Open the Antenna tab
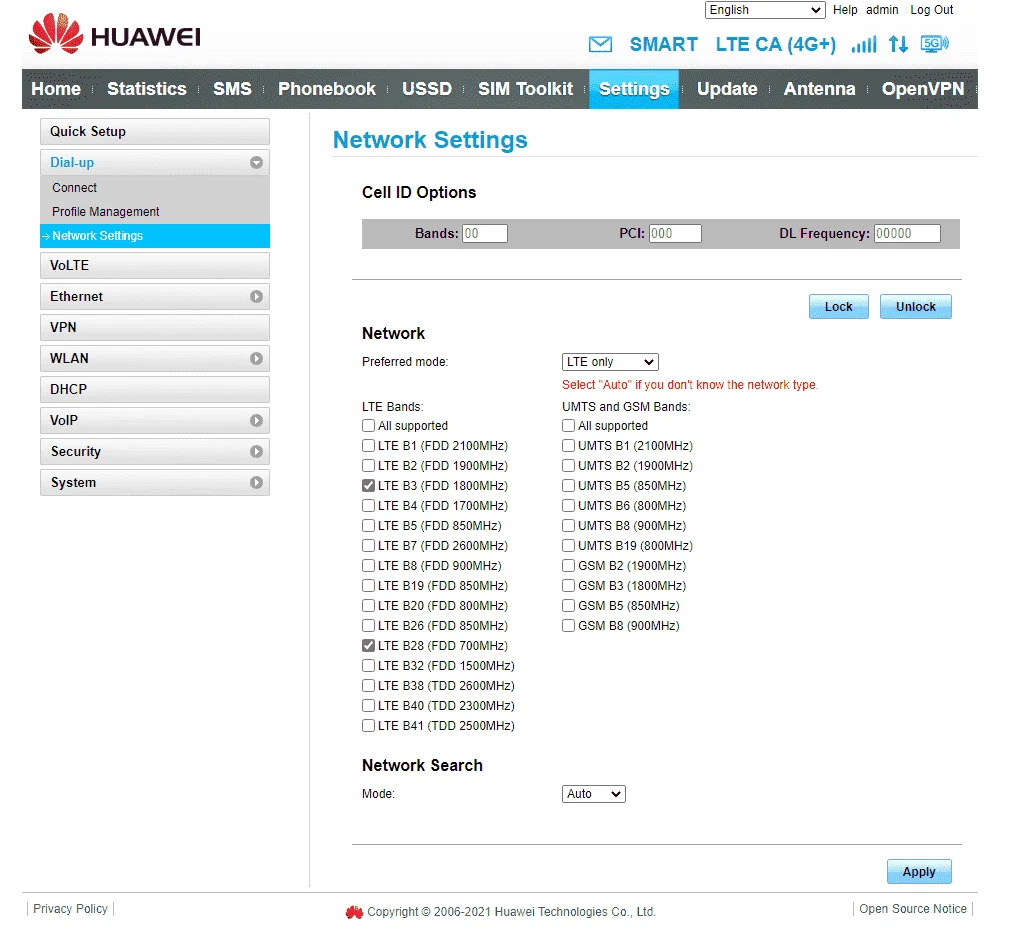The width and height of the screenshot is (1035, 936). click(819, 89)
